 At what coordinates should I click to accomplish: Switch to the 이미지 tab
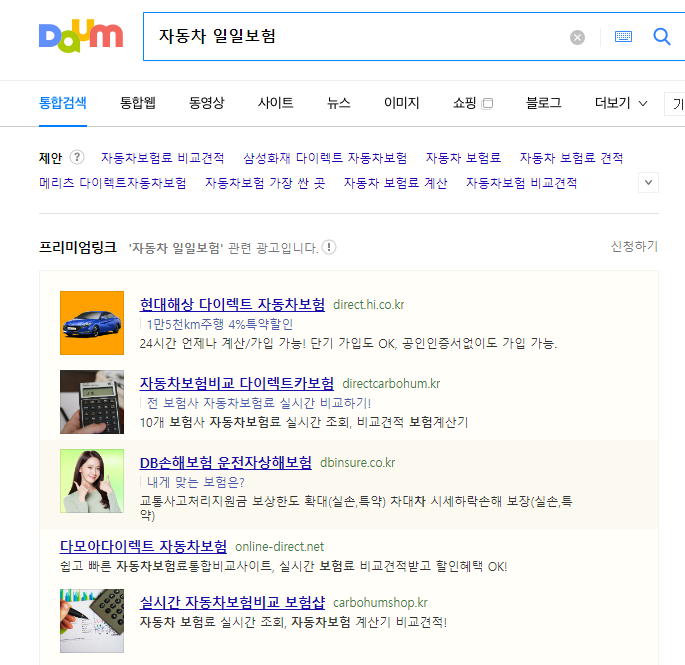click(x=401, y=103)
